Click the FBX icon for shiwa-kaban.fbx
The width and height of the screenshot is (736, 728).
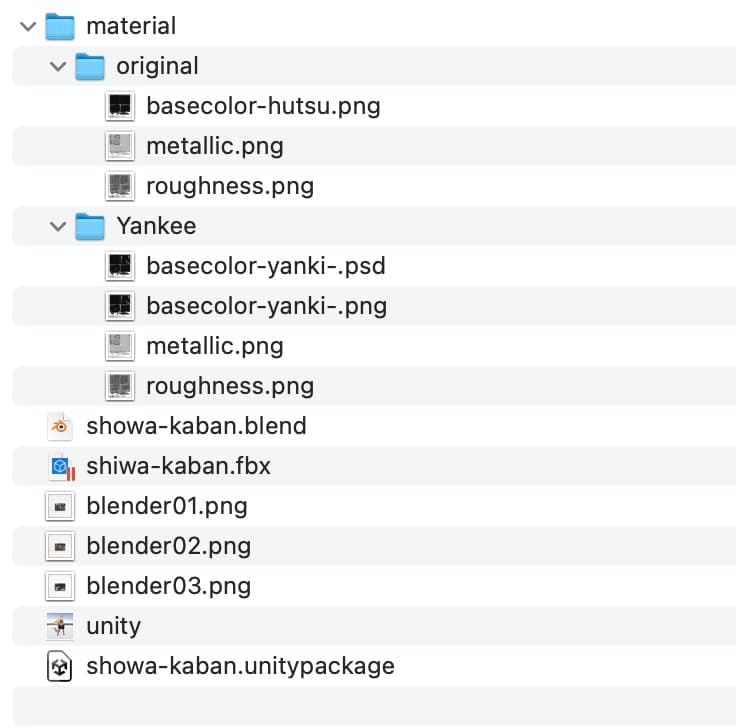point(61,466)
